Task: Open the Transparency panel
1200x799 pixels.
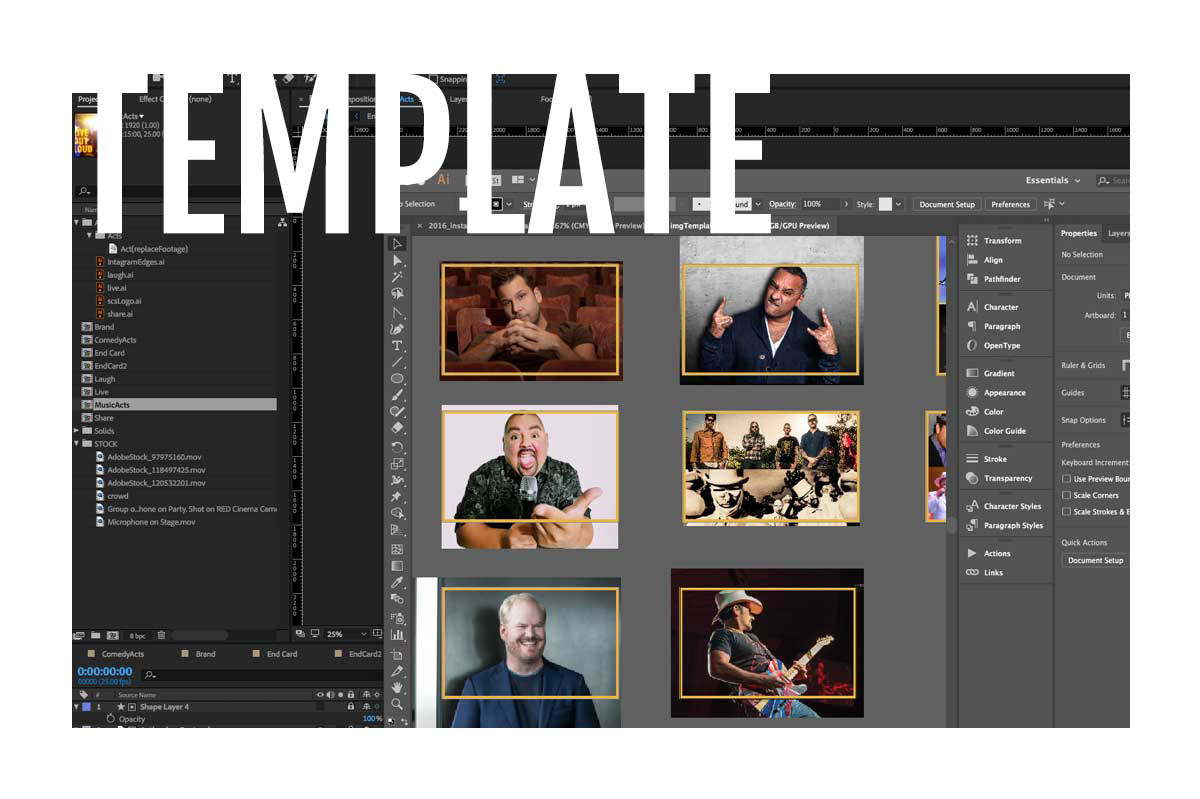Action: [998, 478]
